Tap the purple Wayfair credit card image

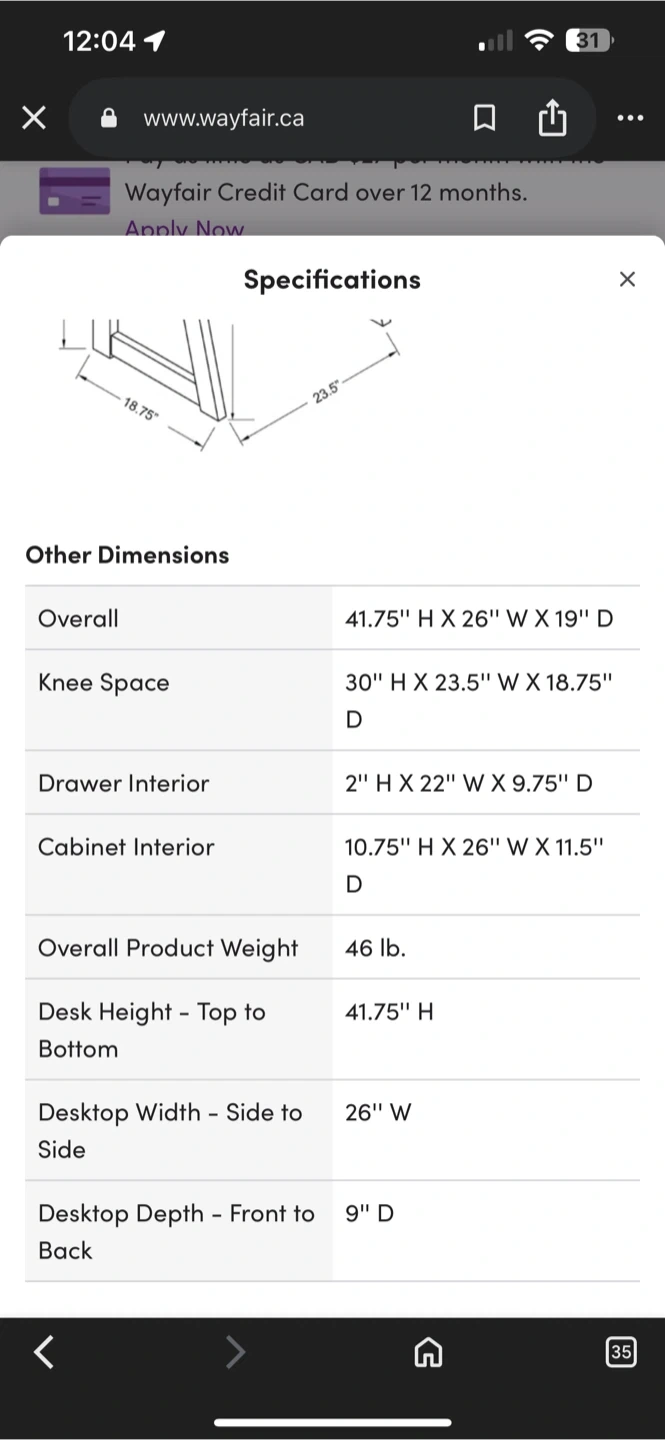click(74, 191)
